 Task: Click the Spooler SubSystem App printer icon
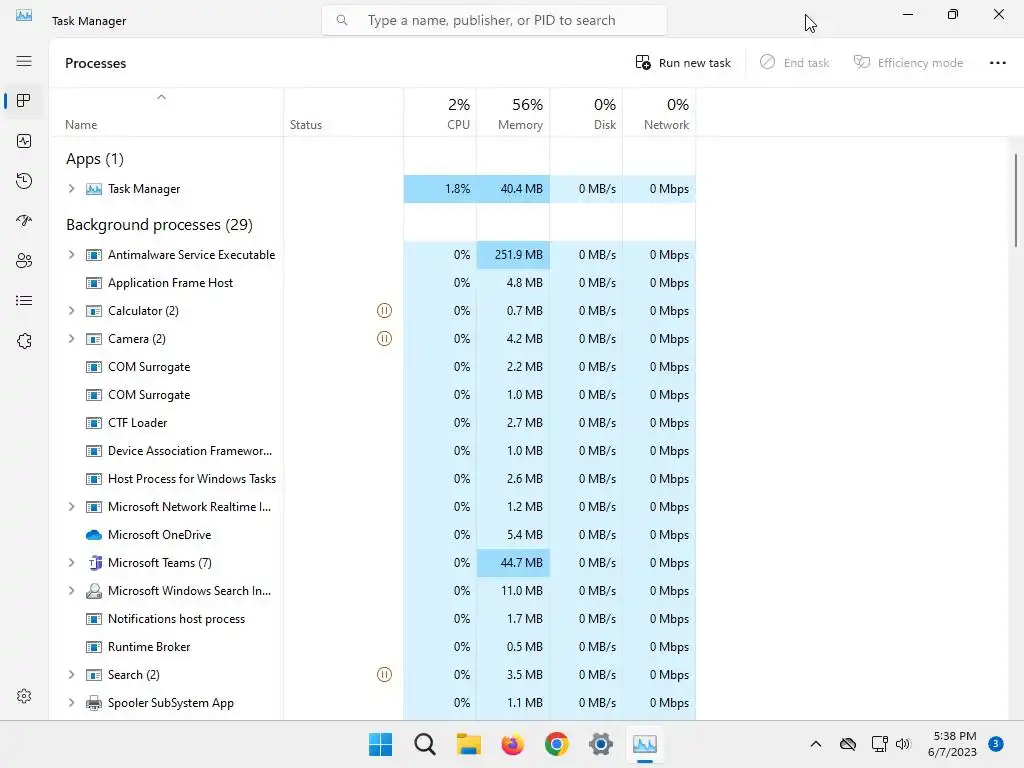pos(94,703)
